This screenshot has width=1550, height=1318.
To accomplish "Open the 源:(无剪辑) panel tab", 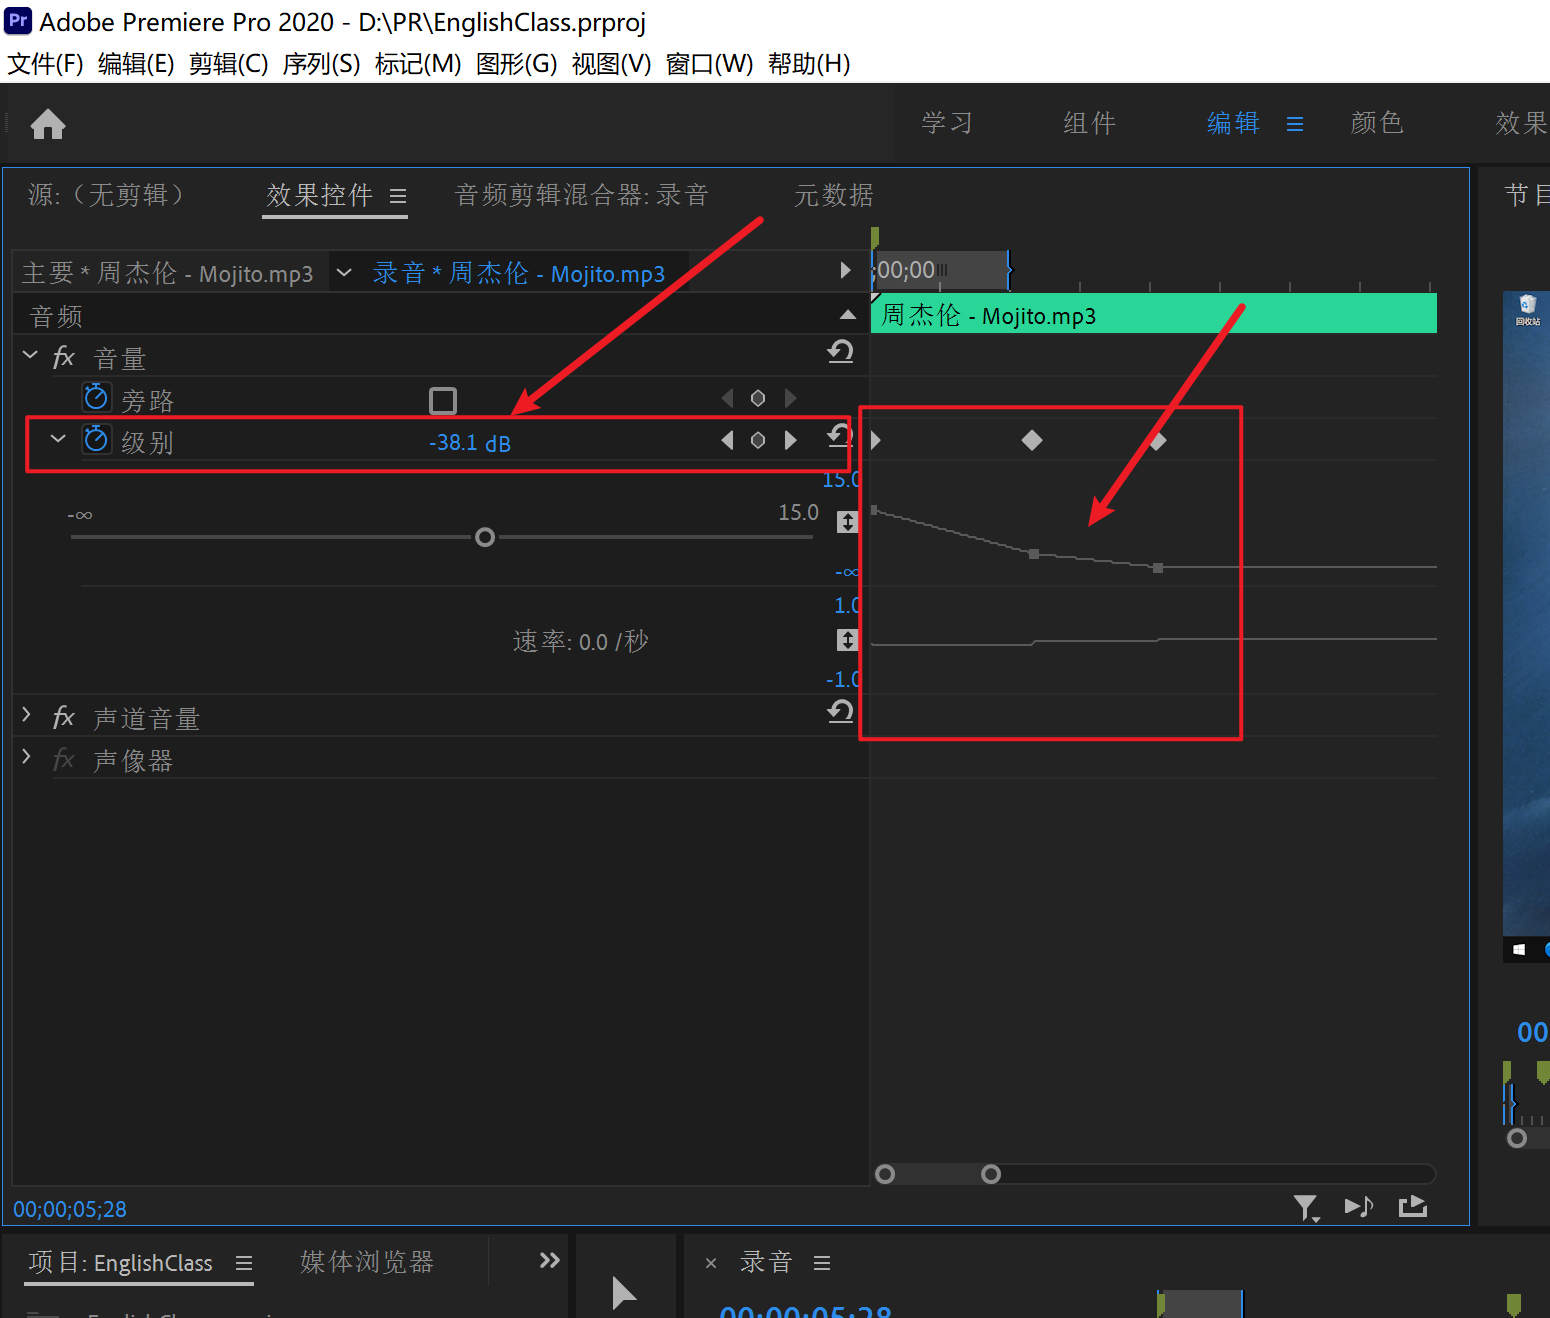I will point(107,194).
